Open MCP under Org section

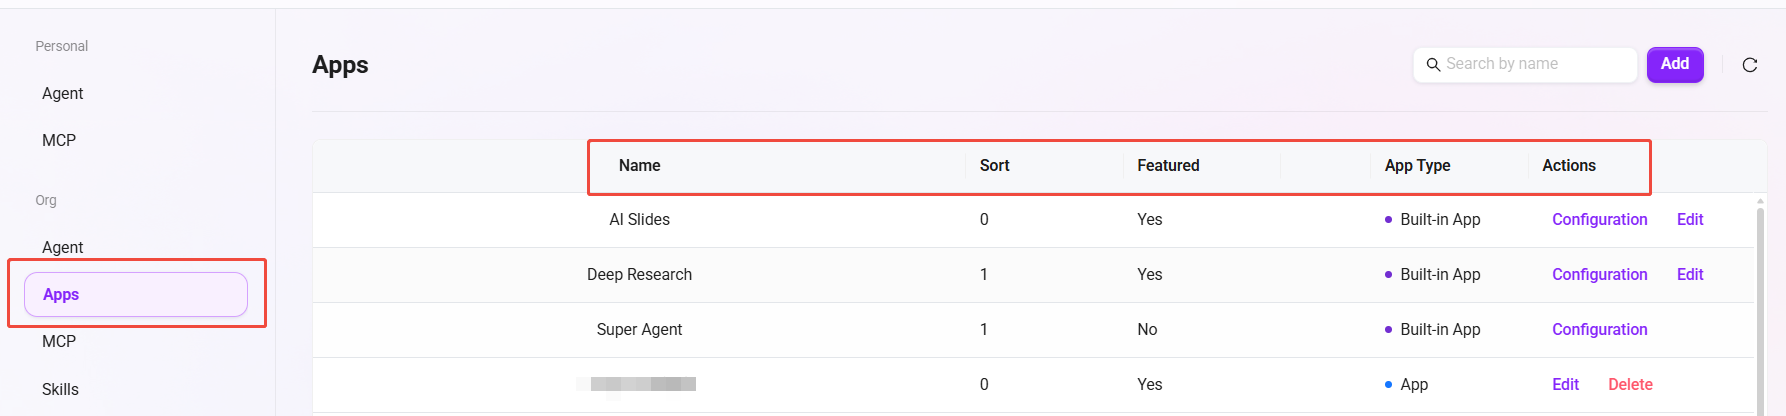[59, 341]
